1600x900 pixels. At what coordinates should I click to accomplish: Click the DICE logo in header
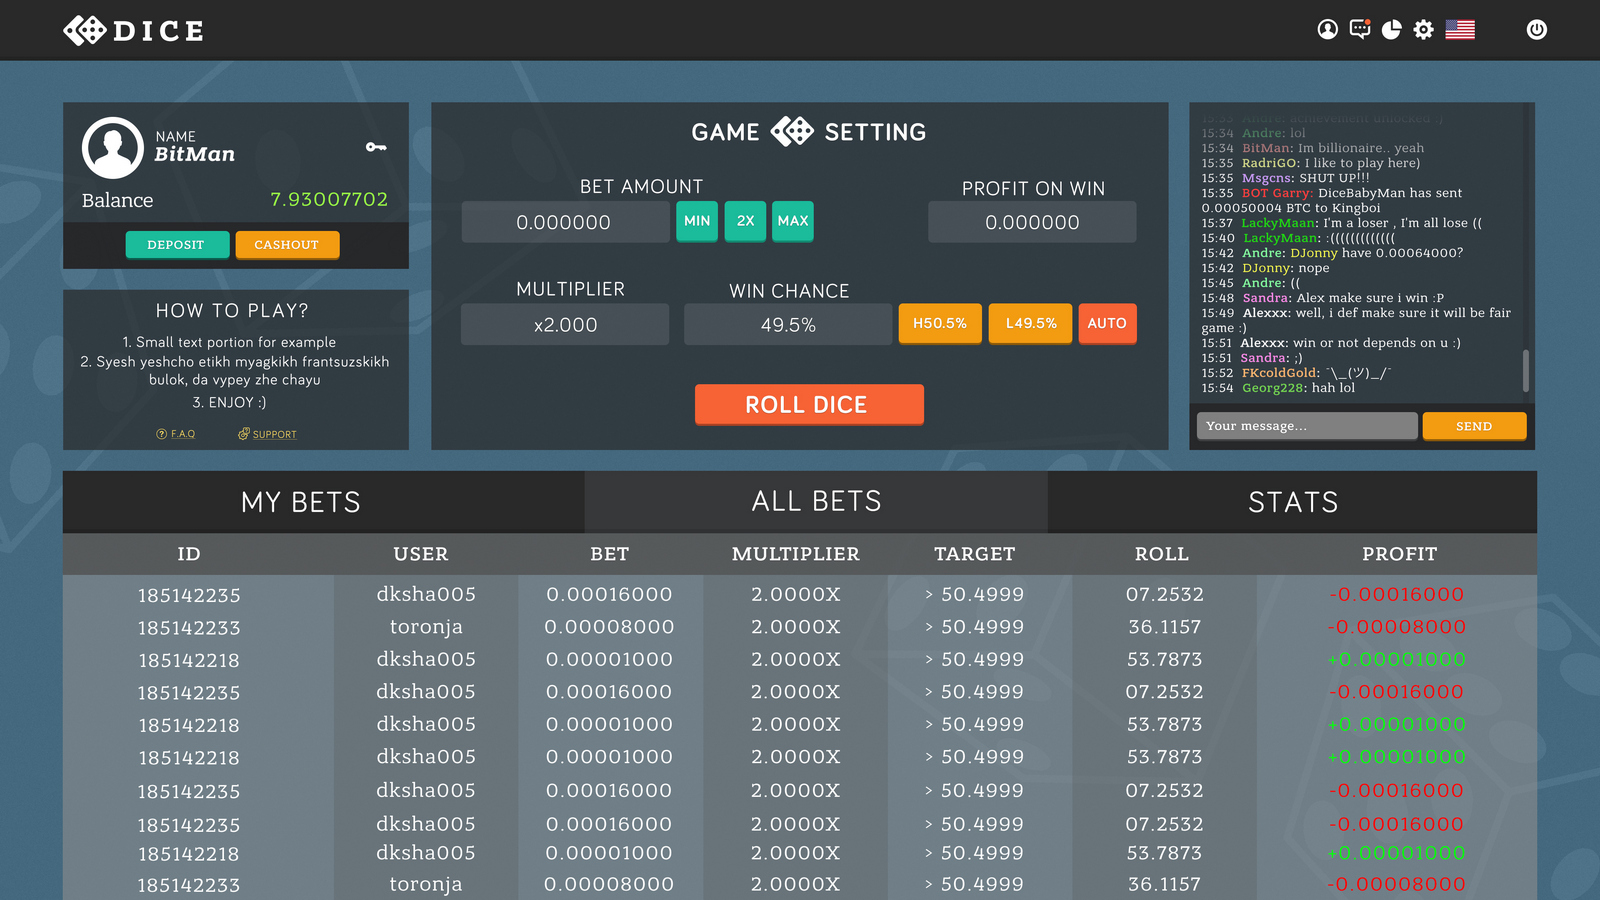tap(134, 31)
